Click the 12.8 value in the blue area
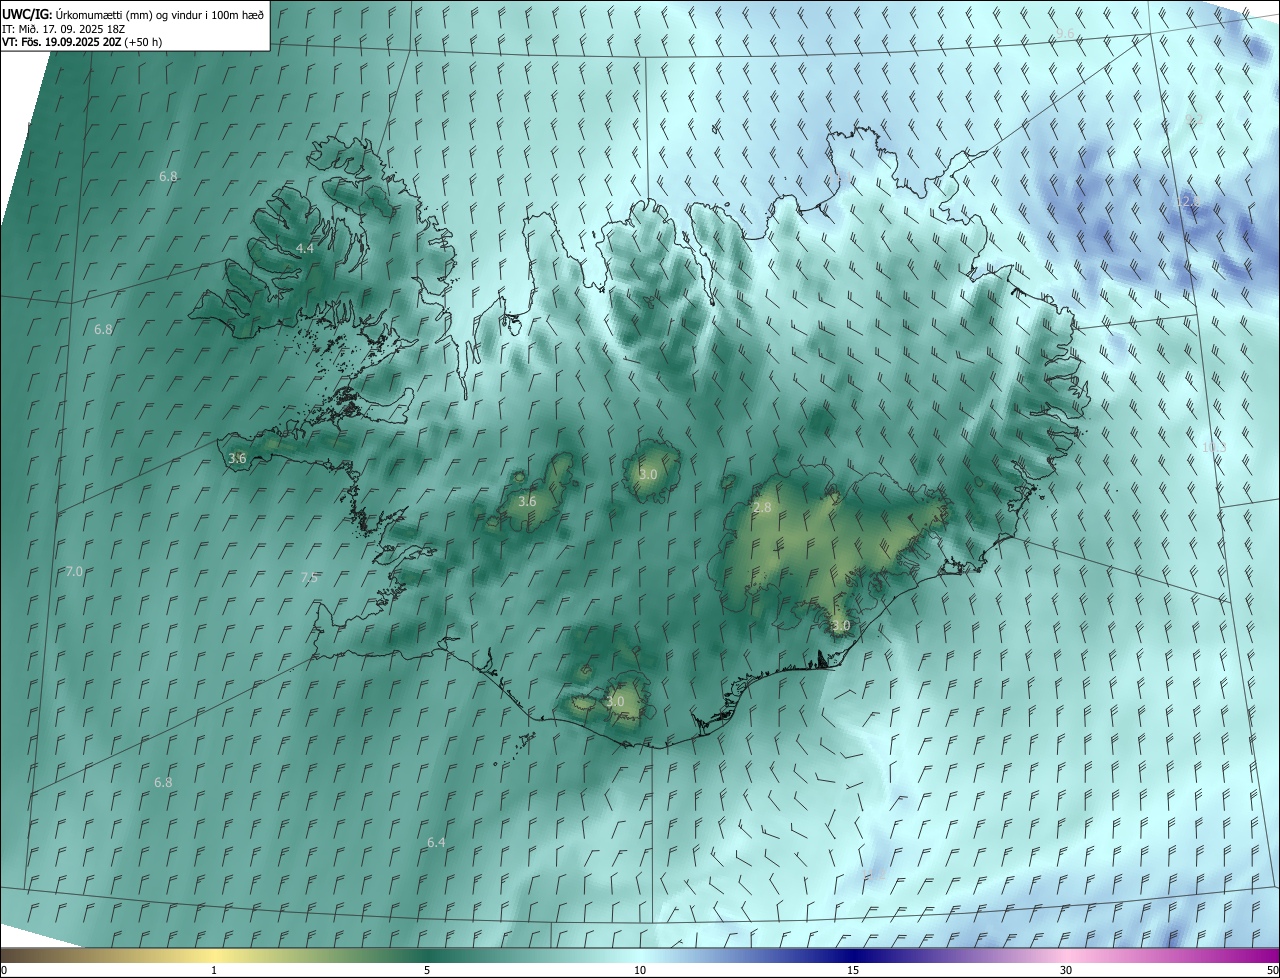1280x978 pixels. 1188,202
